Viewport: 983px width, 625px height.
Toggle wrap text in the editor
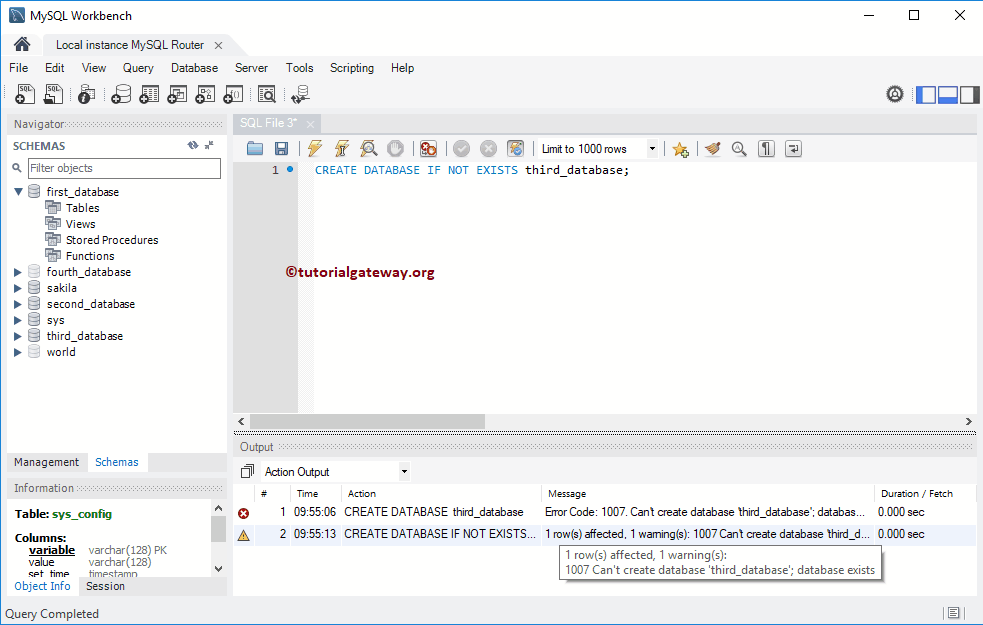coord(792,148)
